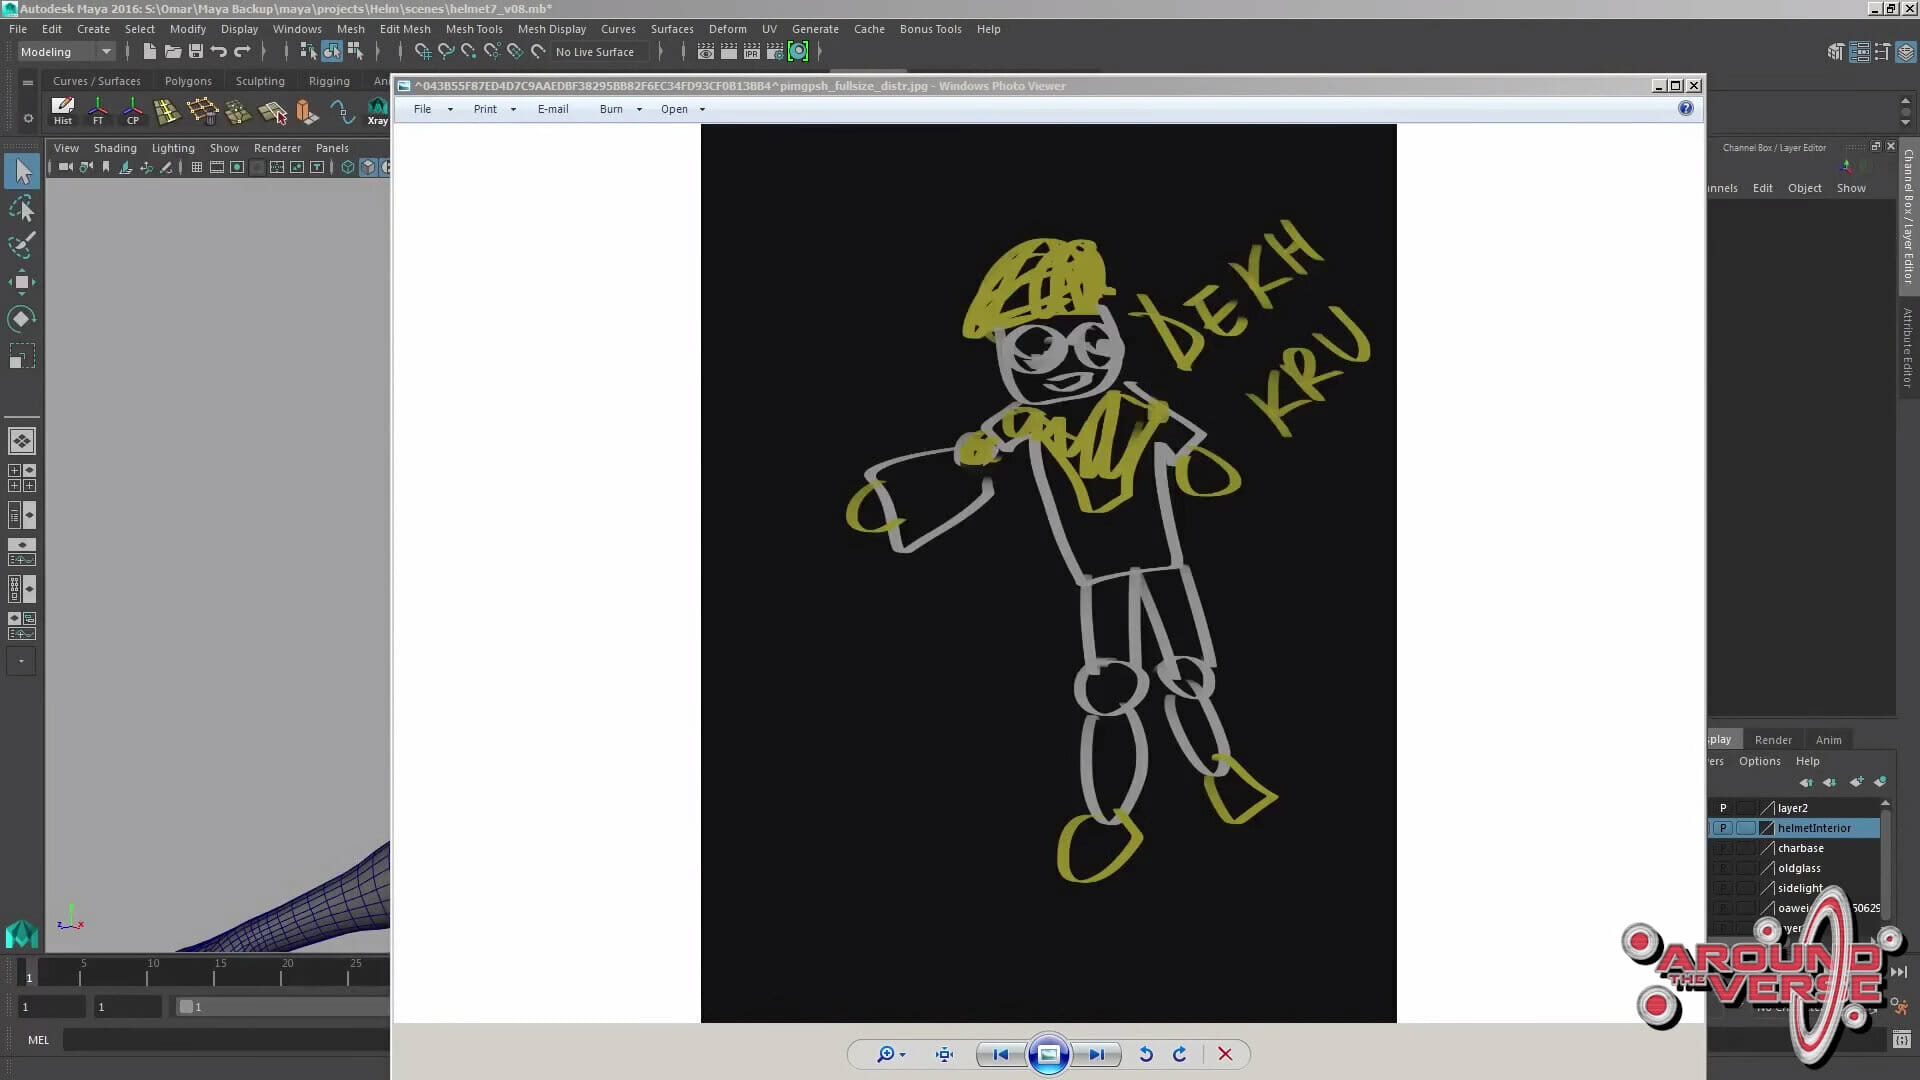The height and width of the screenshot is (1080, 1920).
Task: Select the Move tool in toolbox
Action: (x=21, y=282)
